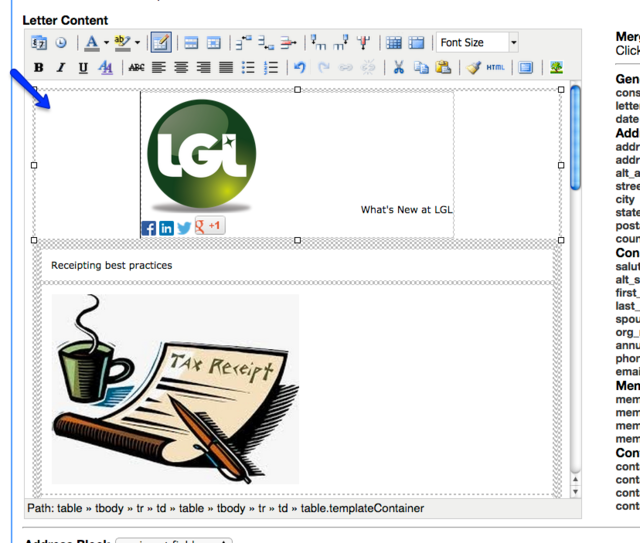Place cursor in "What's New at LGL" text
The height and width of the screenshot is (543, 640).
(407, 210)
